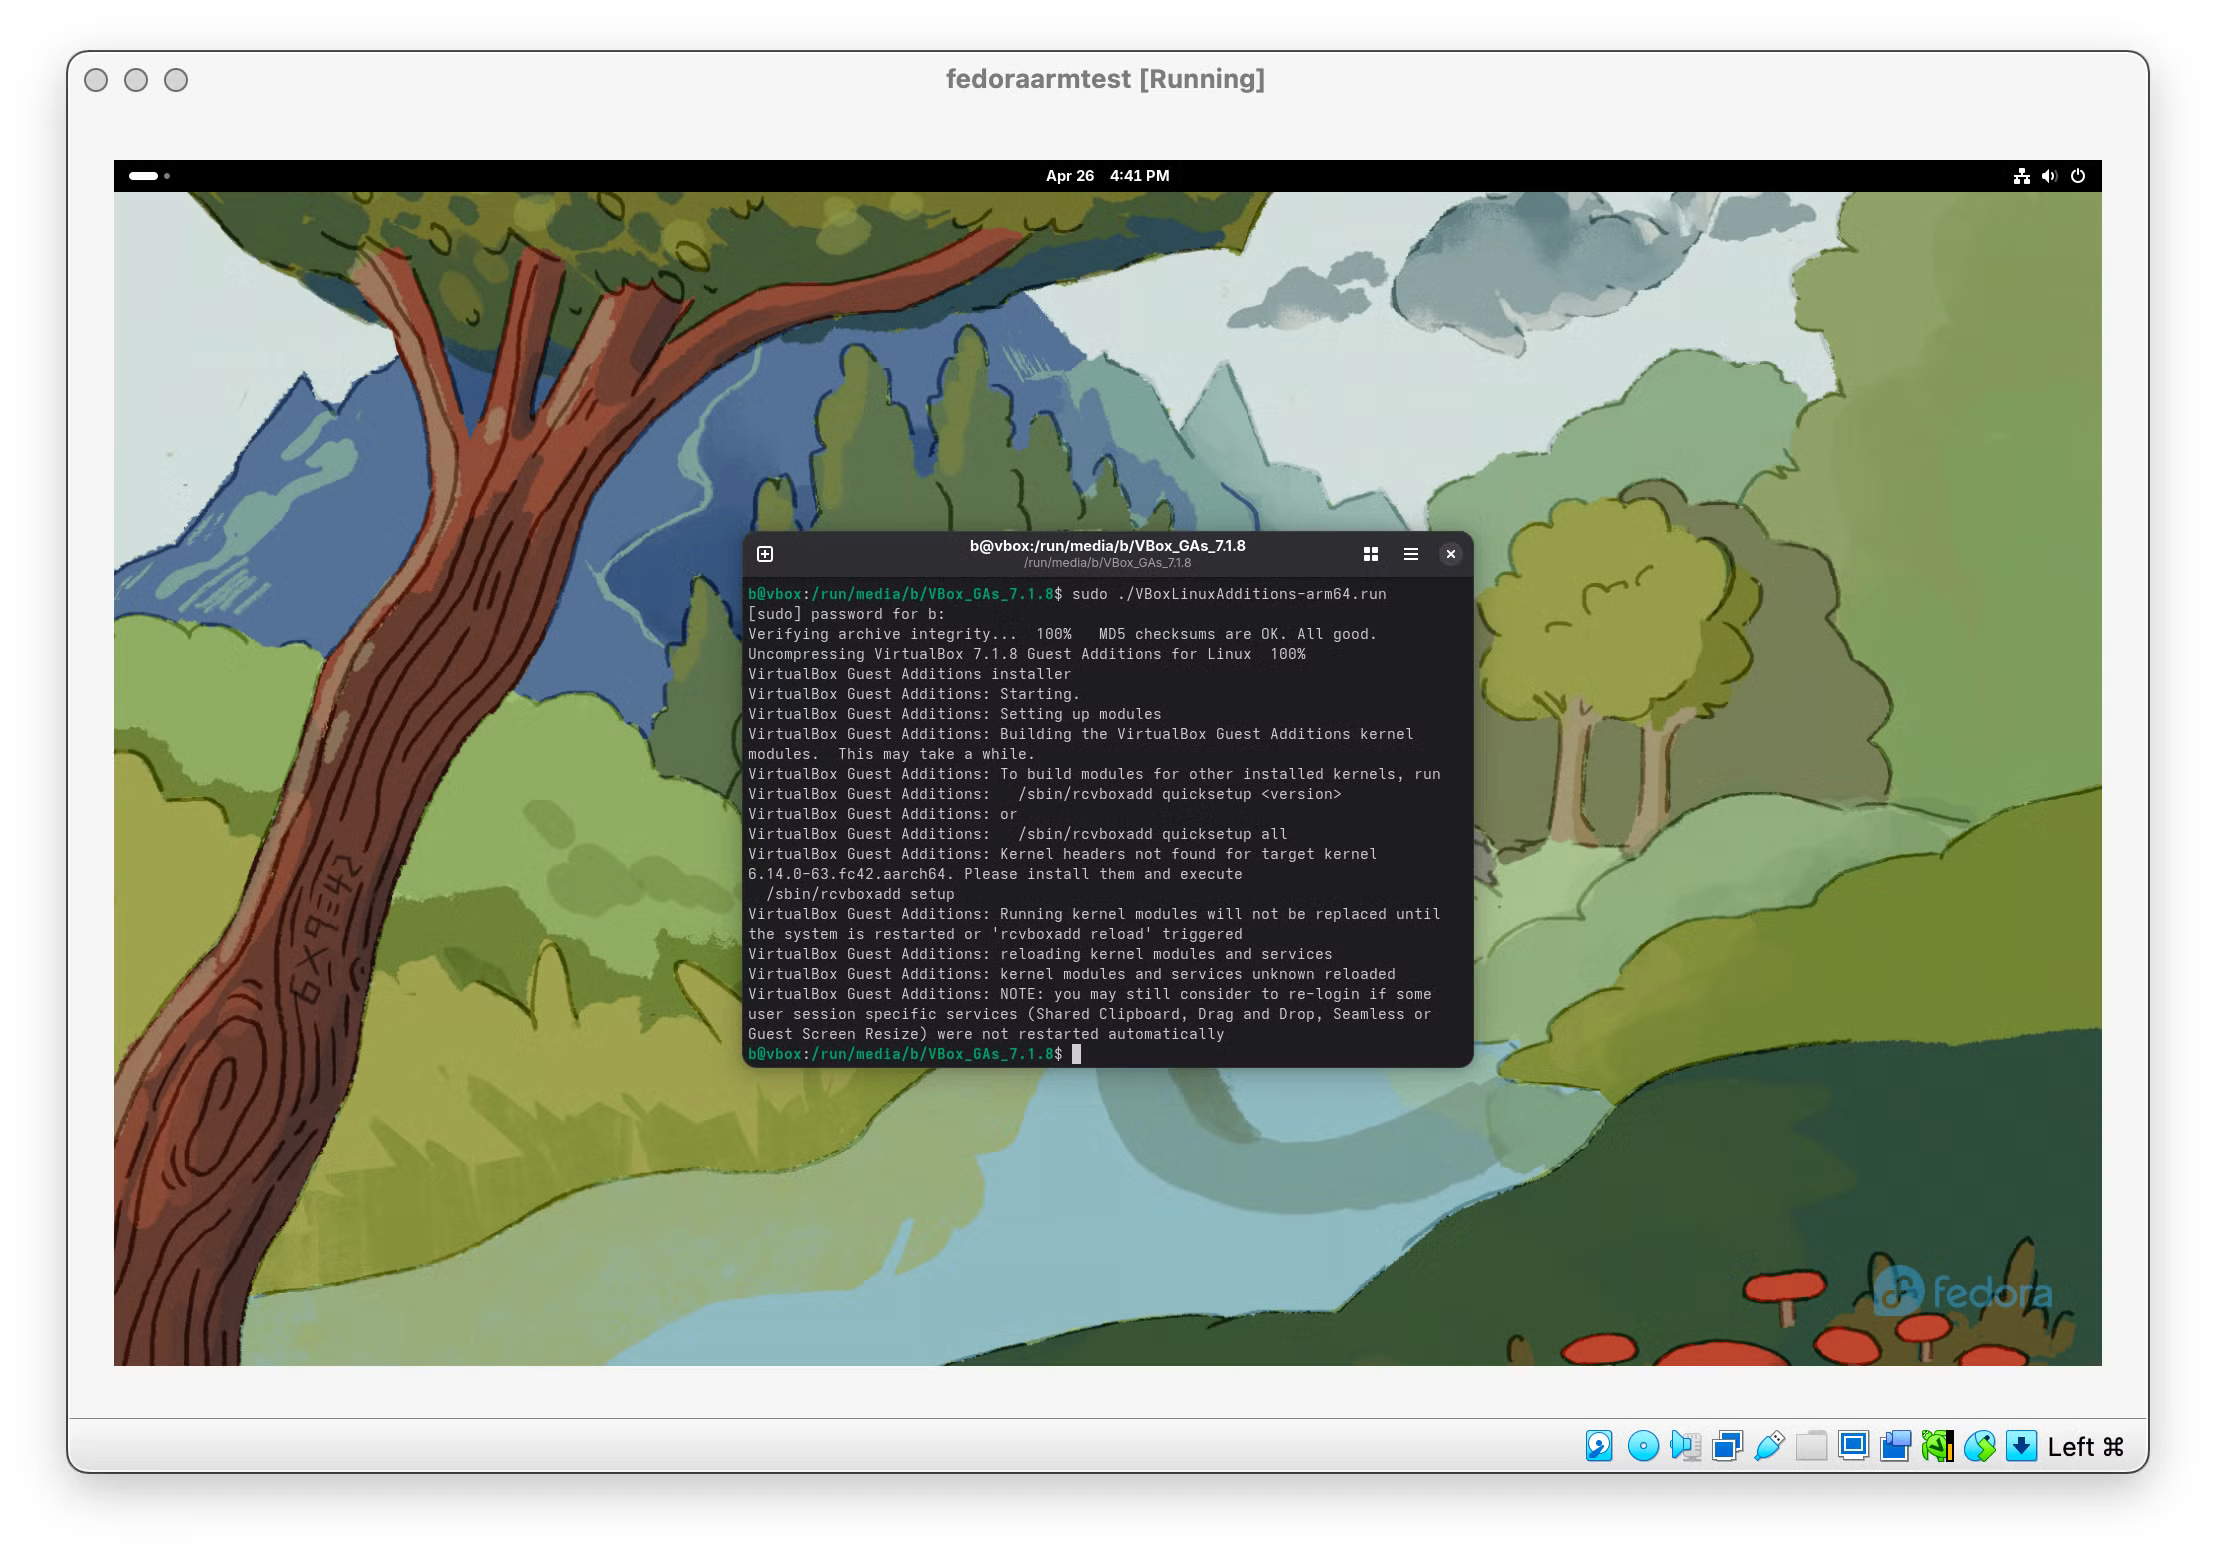Click the virtualization feature turtle icon
The image size is (2216, 1556).
coord(1938,1446)
